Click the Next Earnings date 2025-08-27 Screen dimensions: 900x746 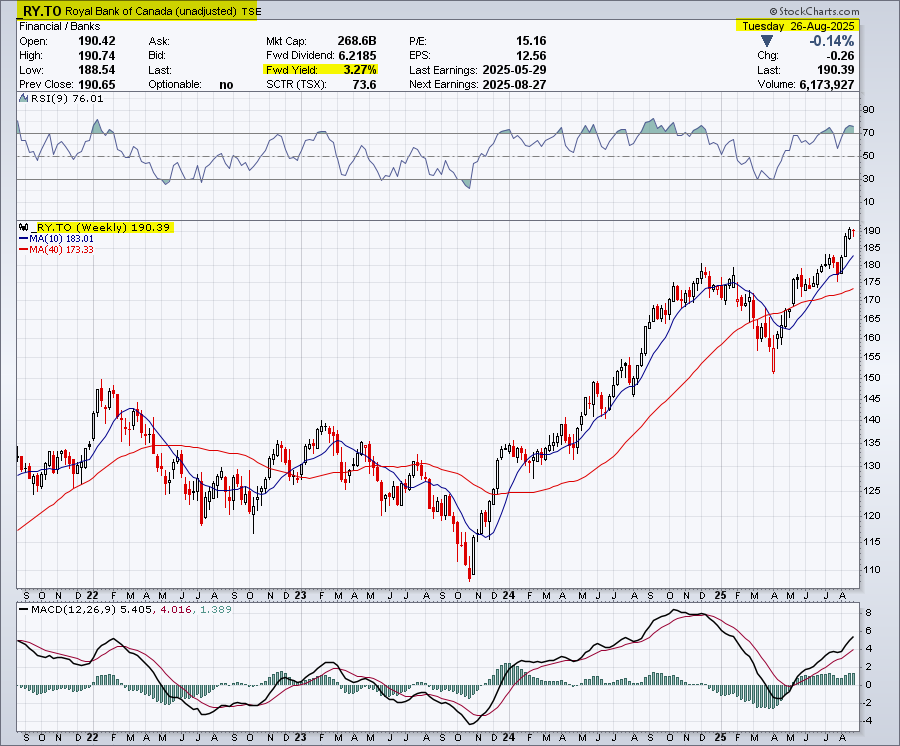click(x=514, y=84)
